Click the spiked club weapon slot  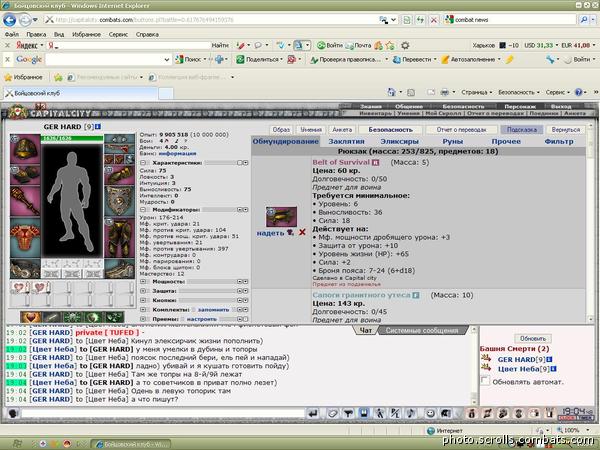tap(25, 202)
